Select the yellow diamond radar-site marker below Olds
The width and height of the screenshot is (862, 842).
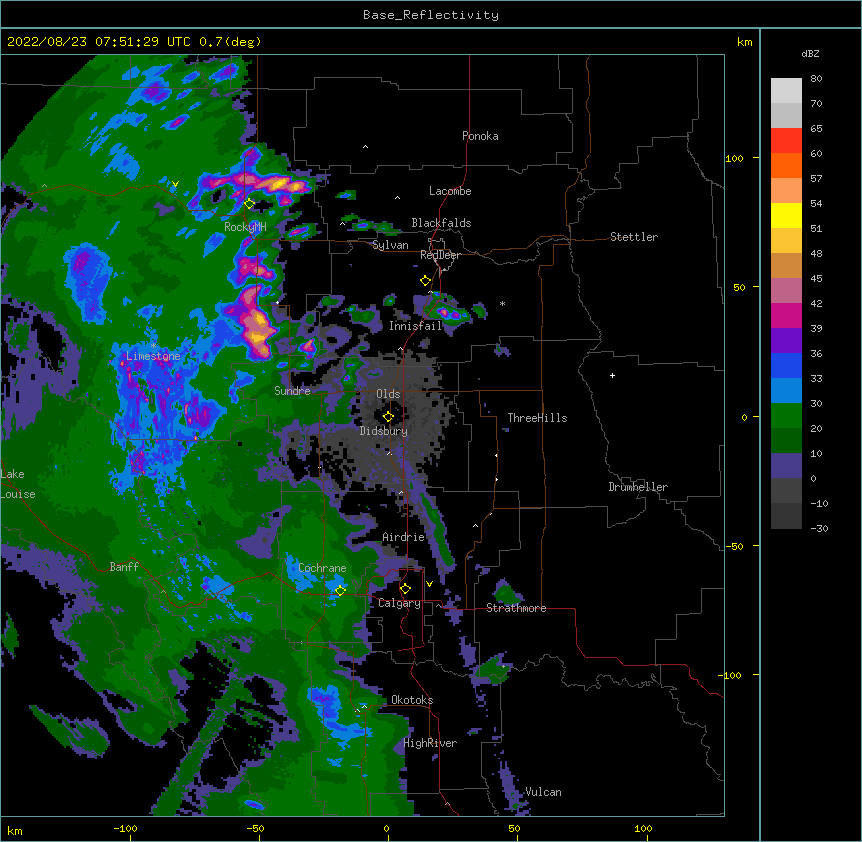point(388,417)
